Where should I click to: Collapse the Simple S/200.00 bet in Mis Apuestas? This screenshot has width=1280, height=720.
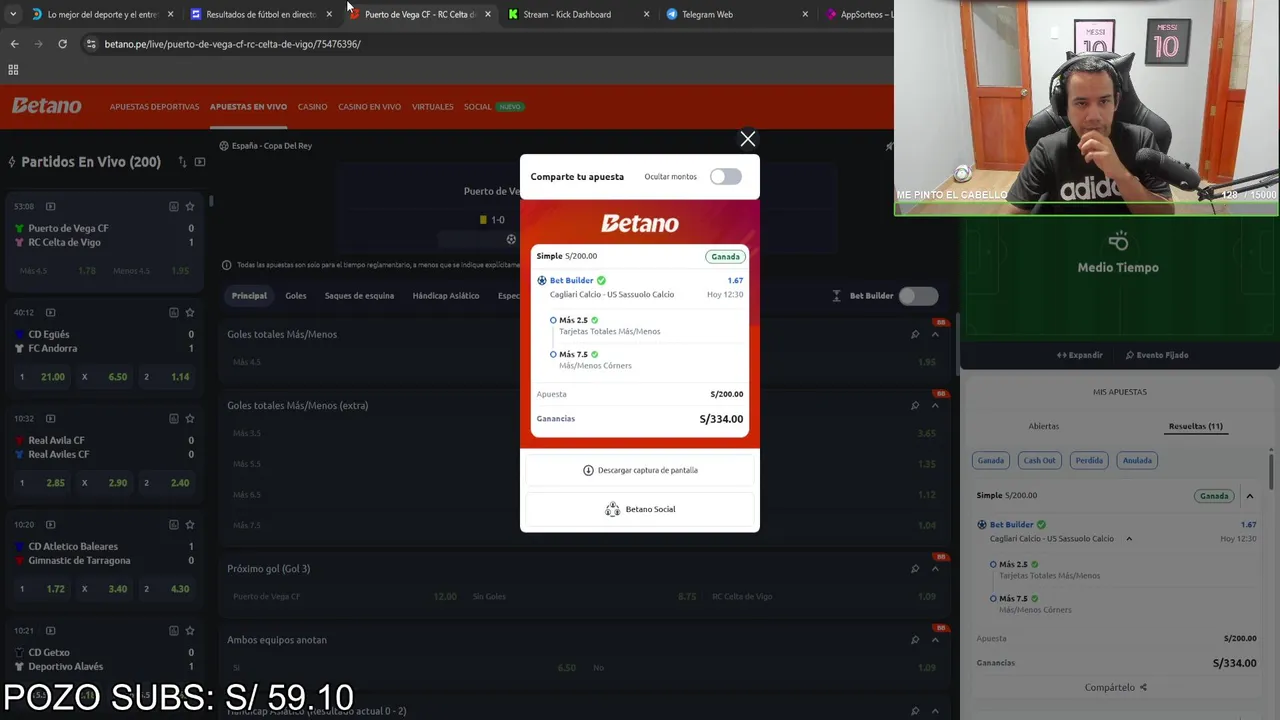1249,496
